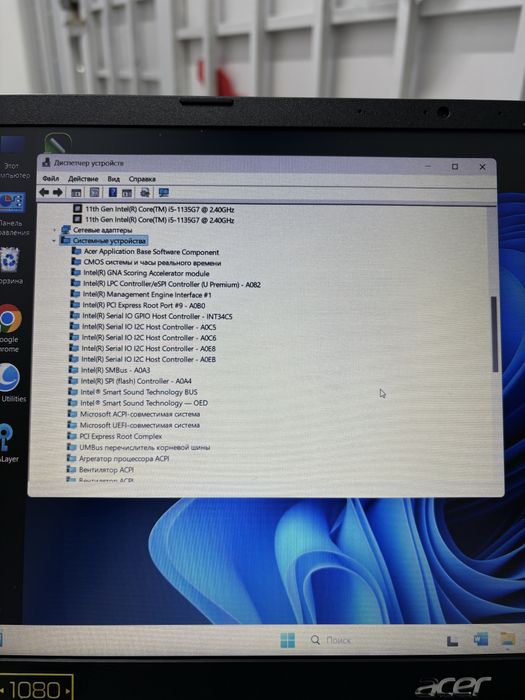Select Intel(R) Management Engine Interface #1
The height and width of the screenshot is (700, 525).
[x=147, y=295]
